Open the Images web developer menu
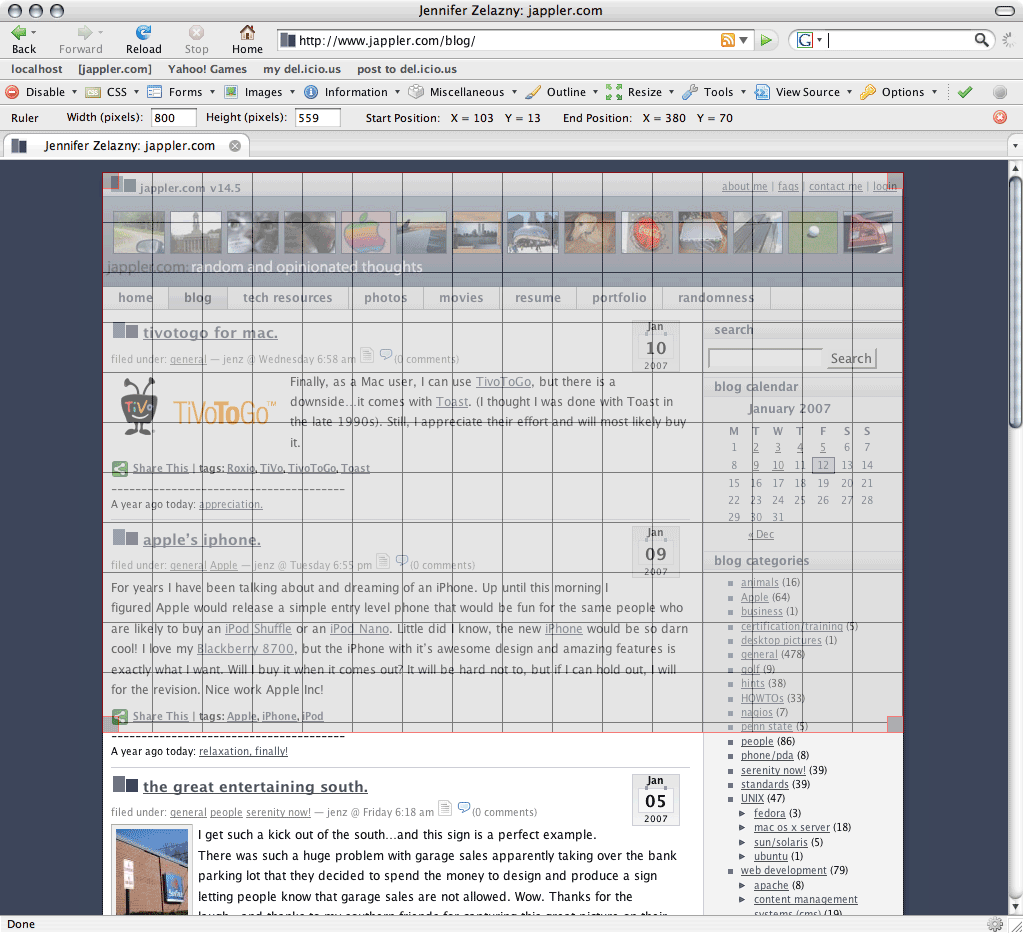The width and height of the screenshot is (1023, 933). [x=259, y=92]
